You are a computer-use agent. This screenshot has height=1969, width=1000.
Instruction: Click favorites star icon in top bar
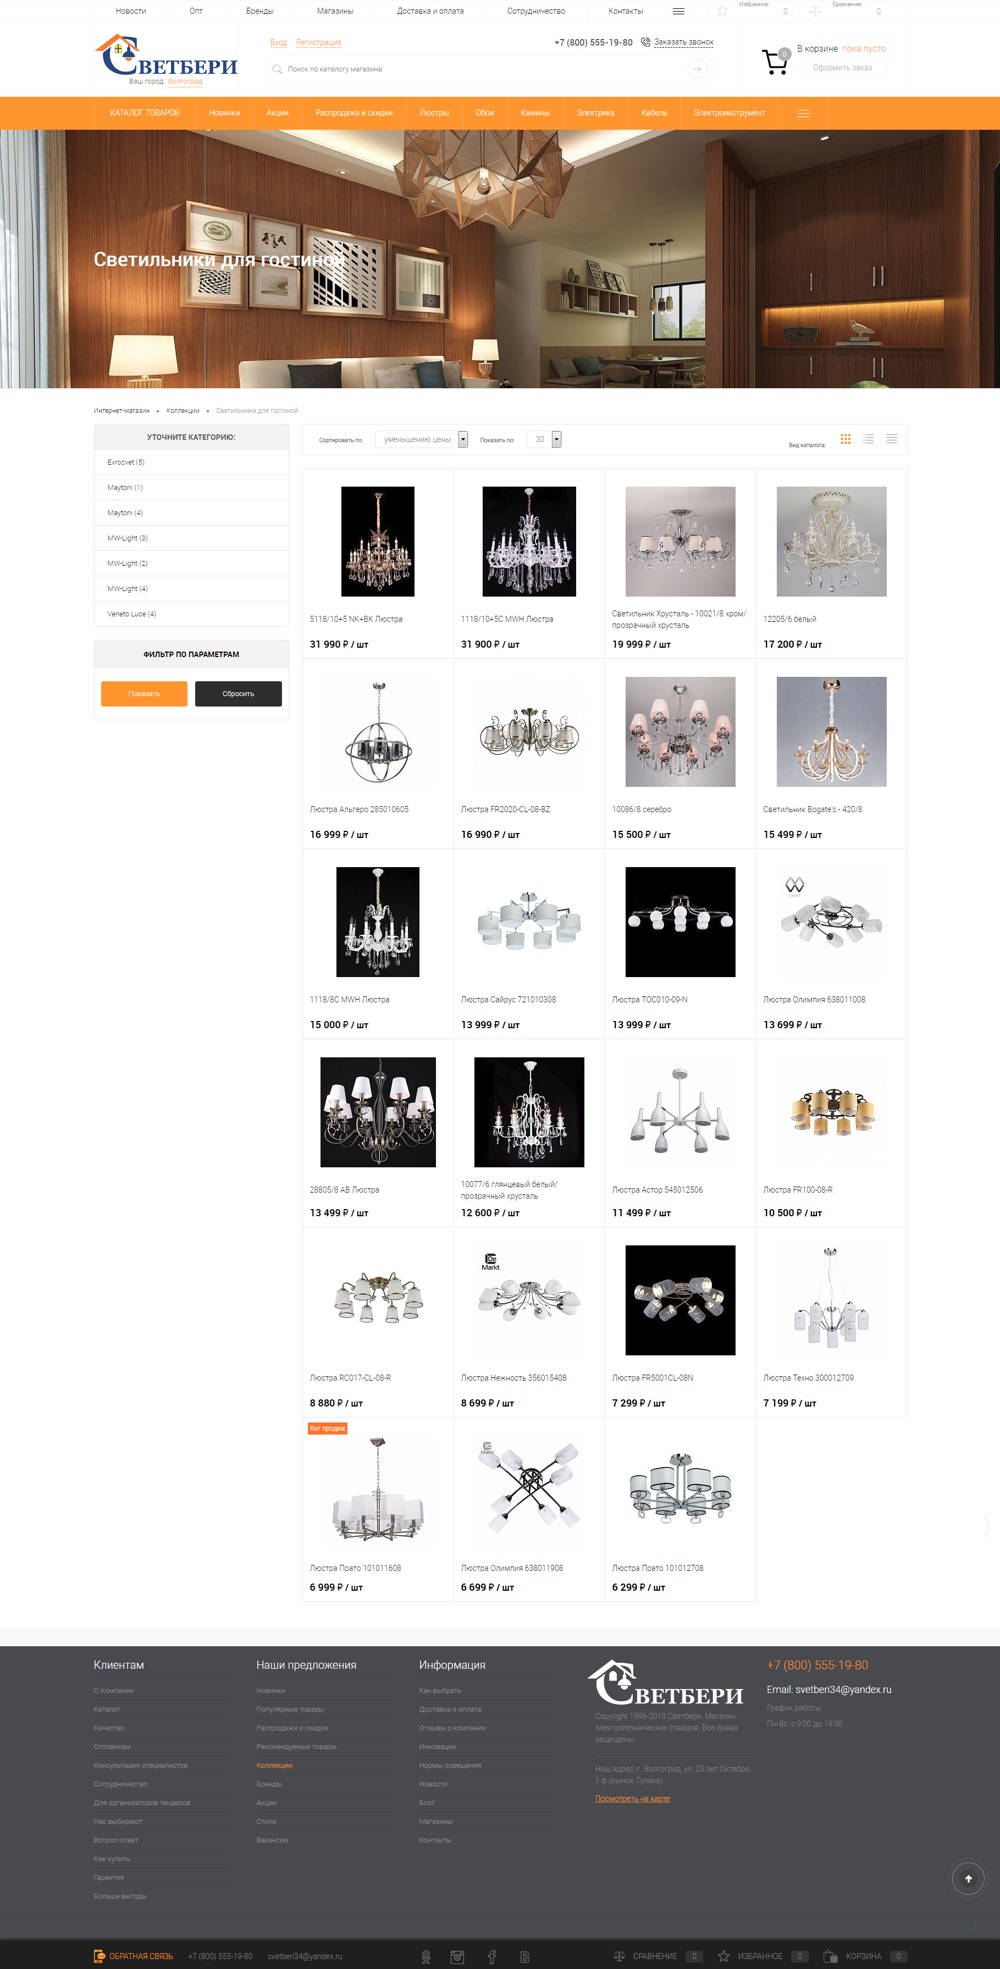pos(722,11)
